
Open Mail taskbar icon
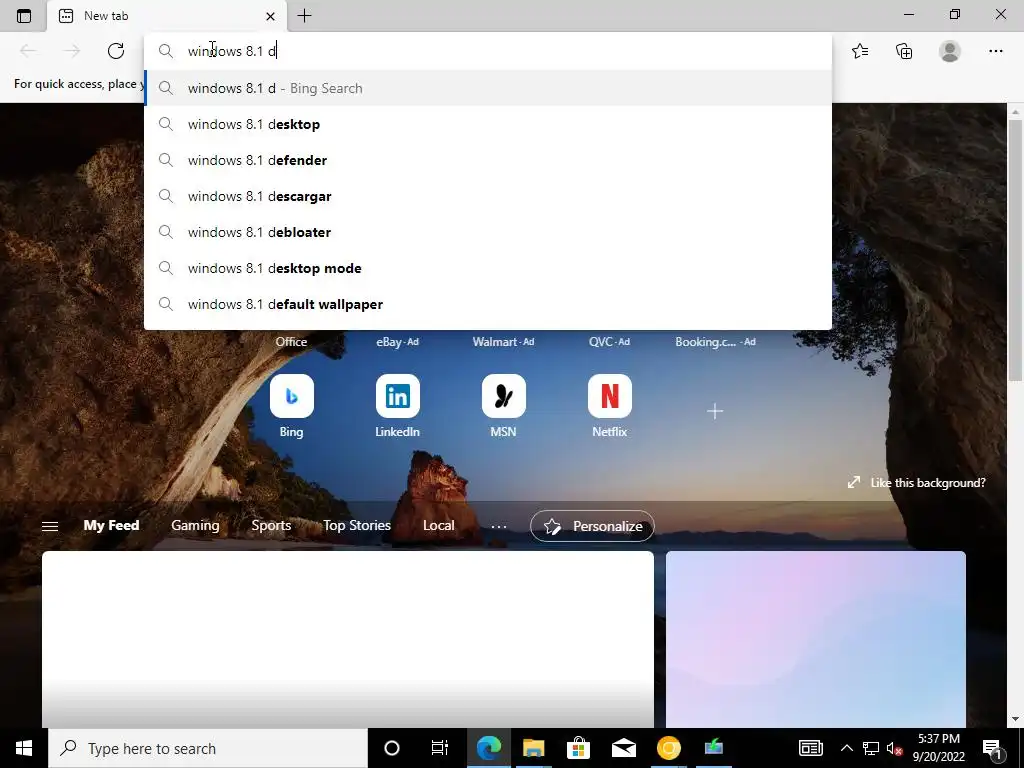[x=624, y=748]
